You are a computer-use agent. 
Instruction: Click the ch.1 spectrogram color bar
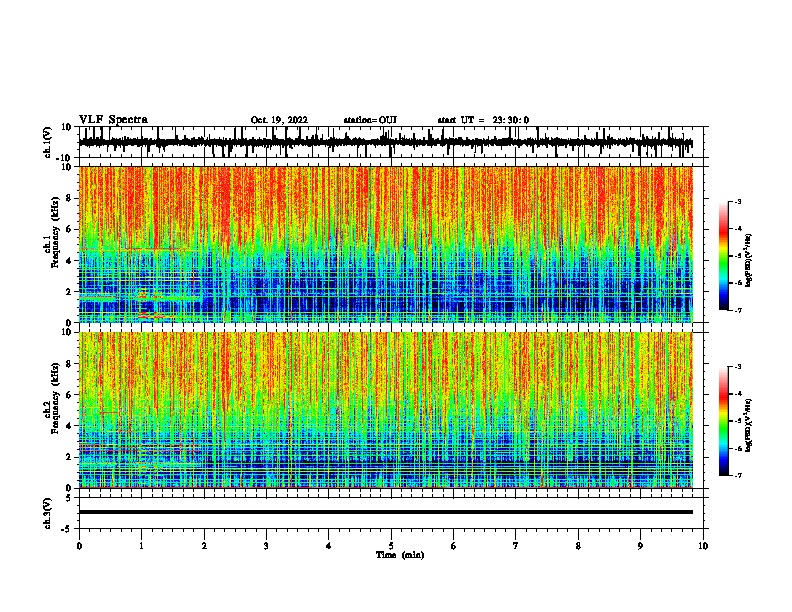724,256
